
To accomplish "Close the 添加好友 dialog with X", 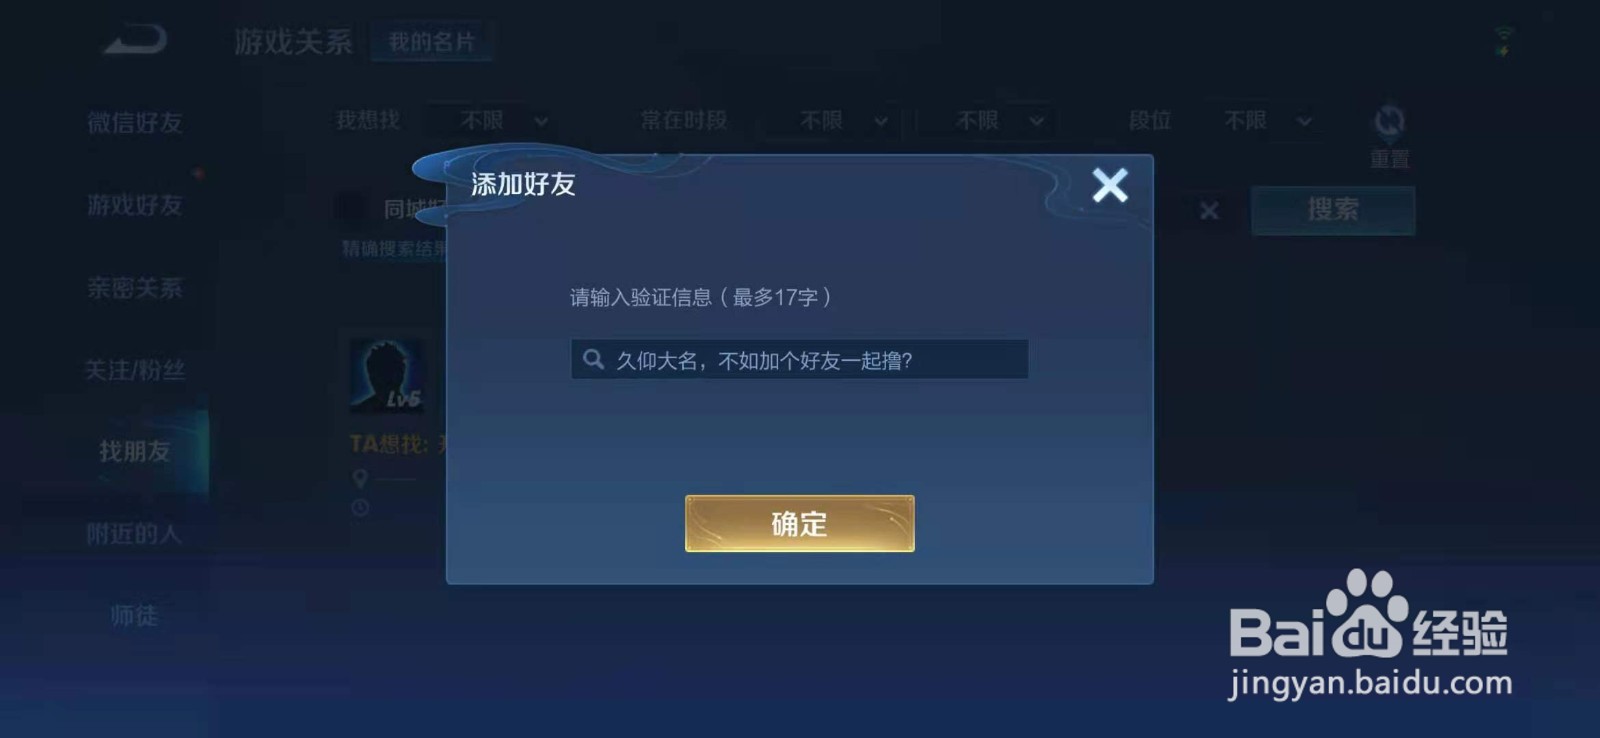I will 1110,185.
